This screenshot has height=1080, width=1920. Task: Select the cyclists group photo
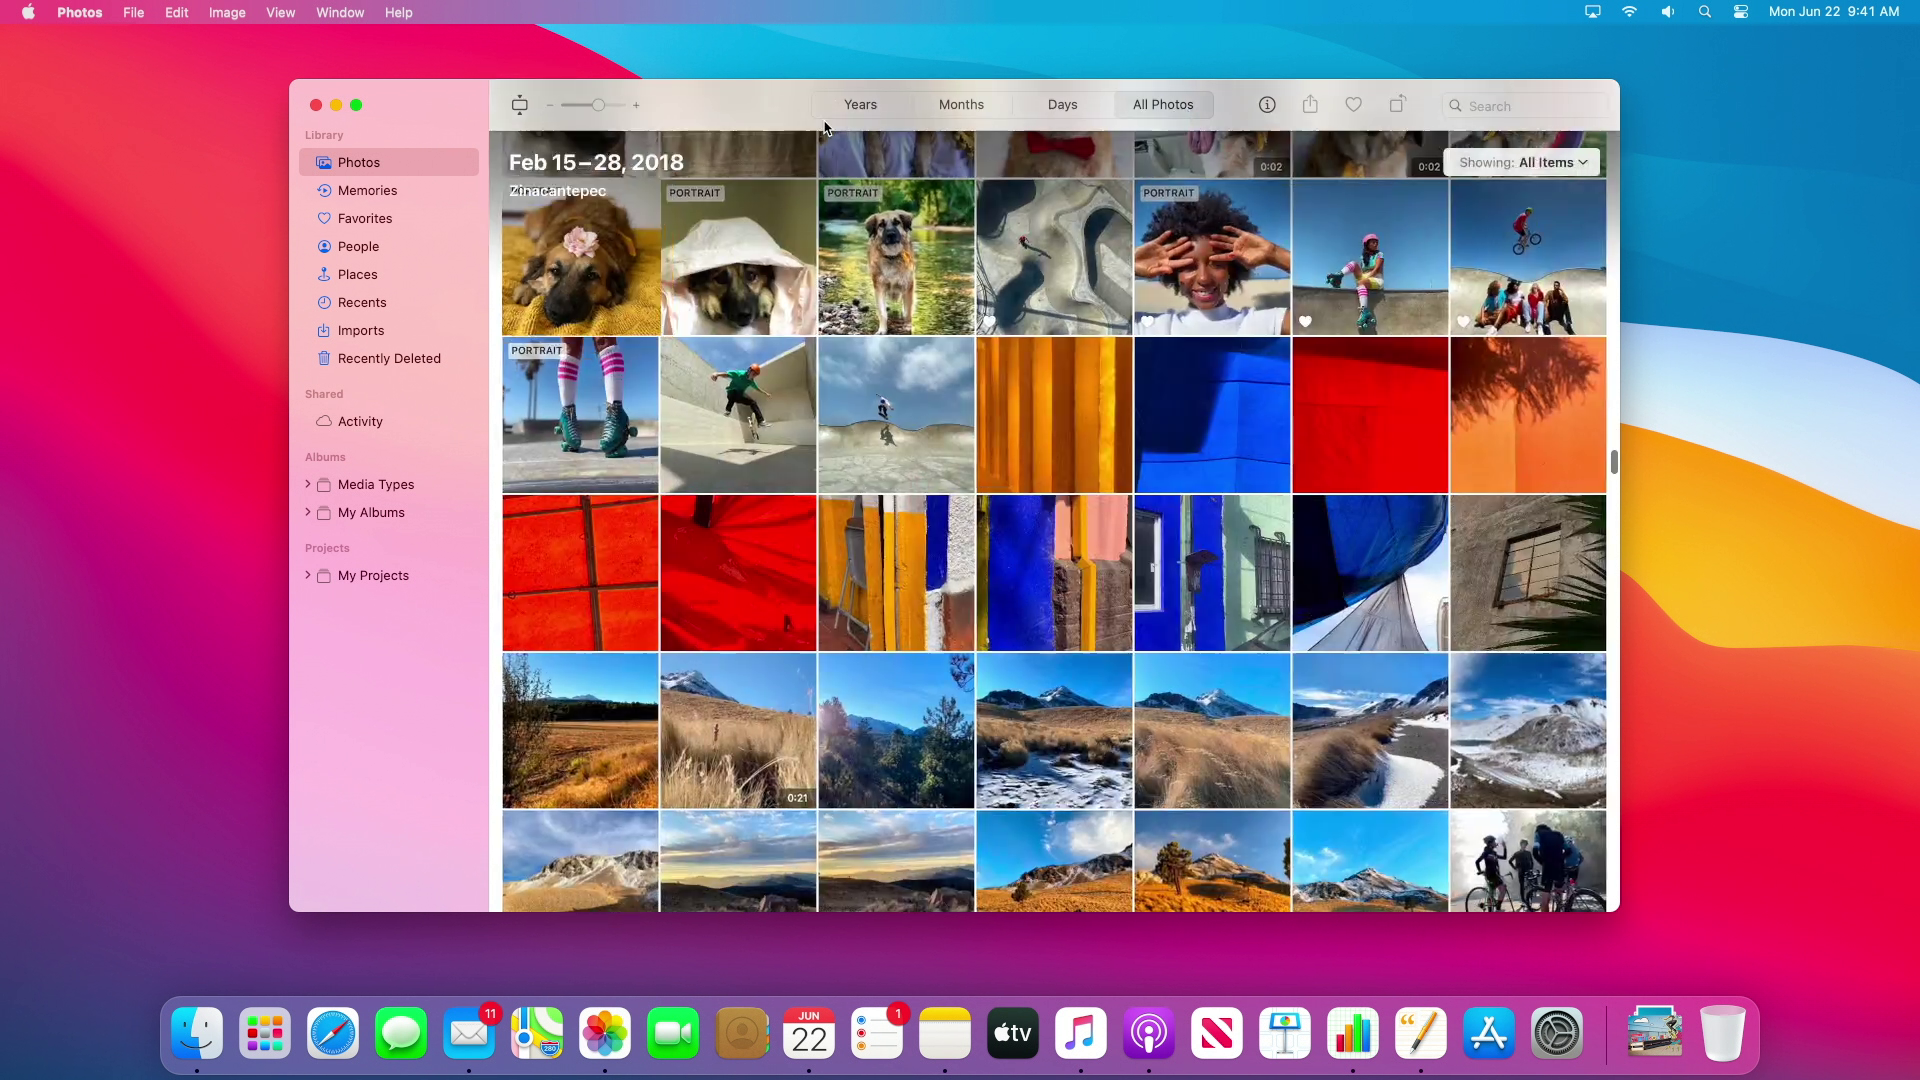pyautogui.click(x=1528, y=861)
